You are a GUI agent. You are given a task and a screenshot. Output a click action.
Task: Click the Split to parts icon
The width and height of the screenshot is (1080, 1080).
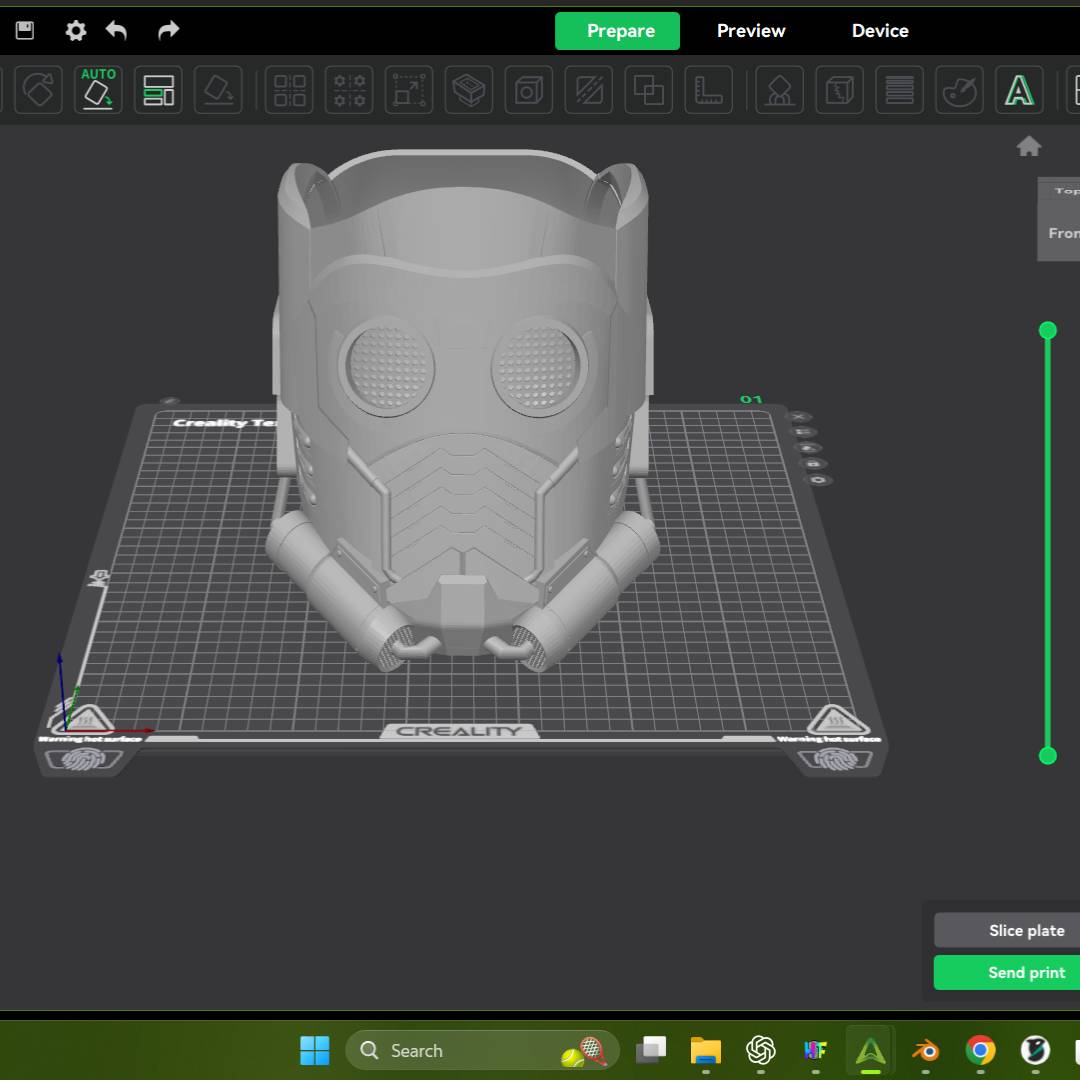click(349, 90)
